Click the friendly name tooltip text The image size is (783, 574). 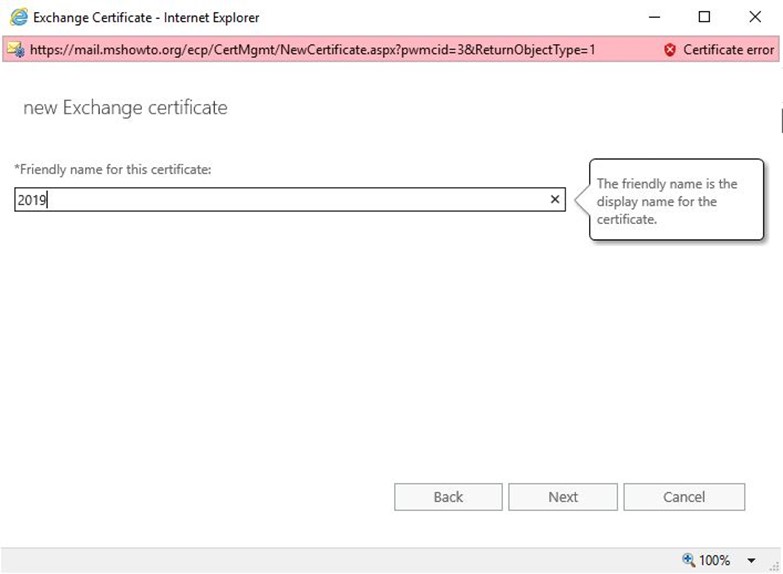tap(667, 201)
